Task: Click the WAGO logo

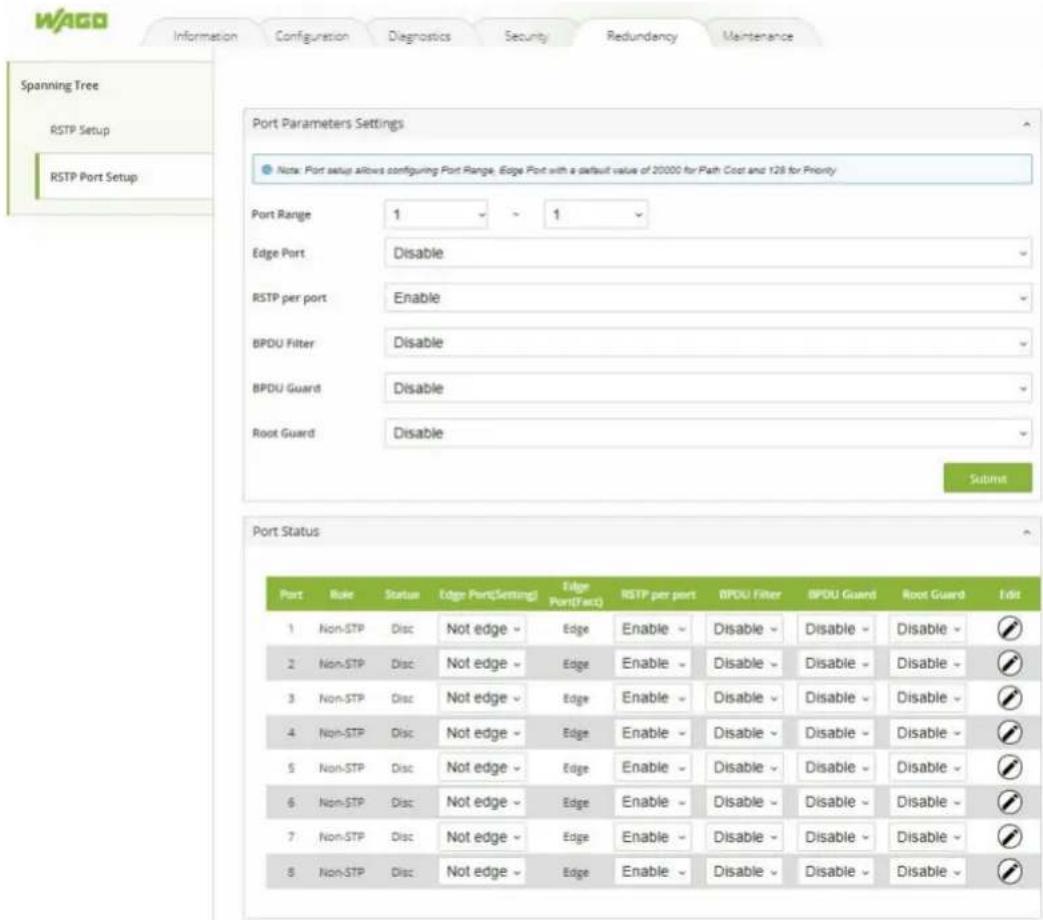Action: tap(71, 21)
